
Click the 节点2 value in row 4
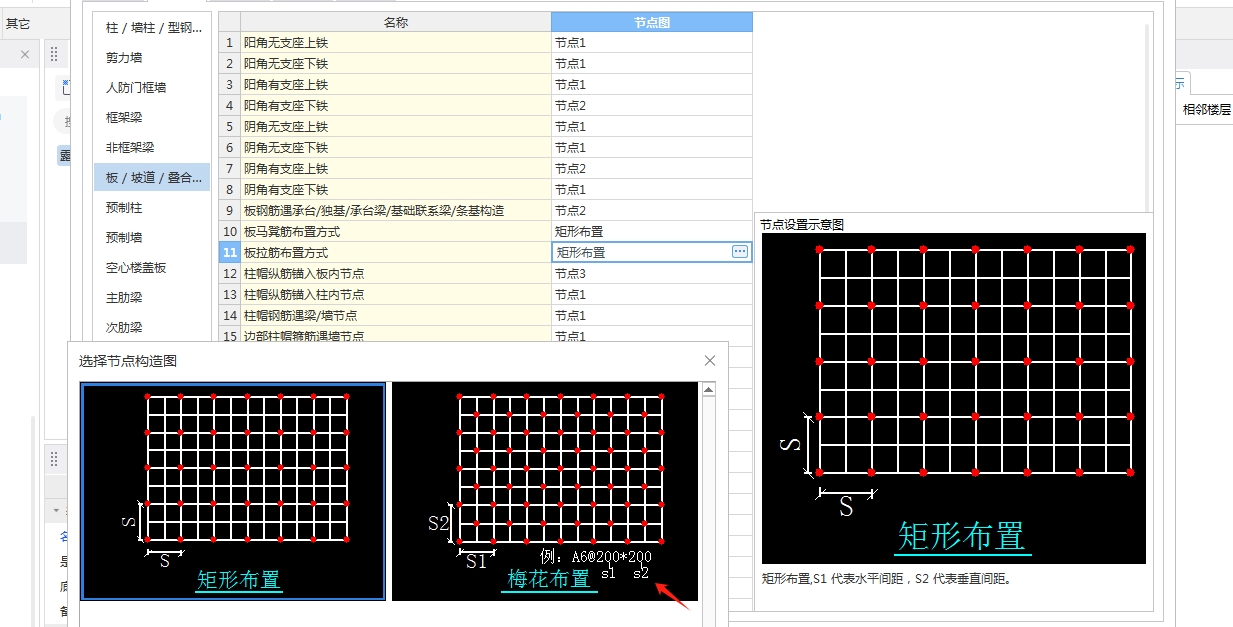click(x=652, y=106)
